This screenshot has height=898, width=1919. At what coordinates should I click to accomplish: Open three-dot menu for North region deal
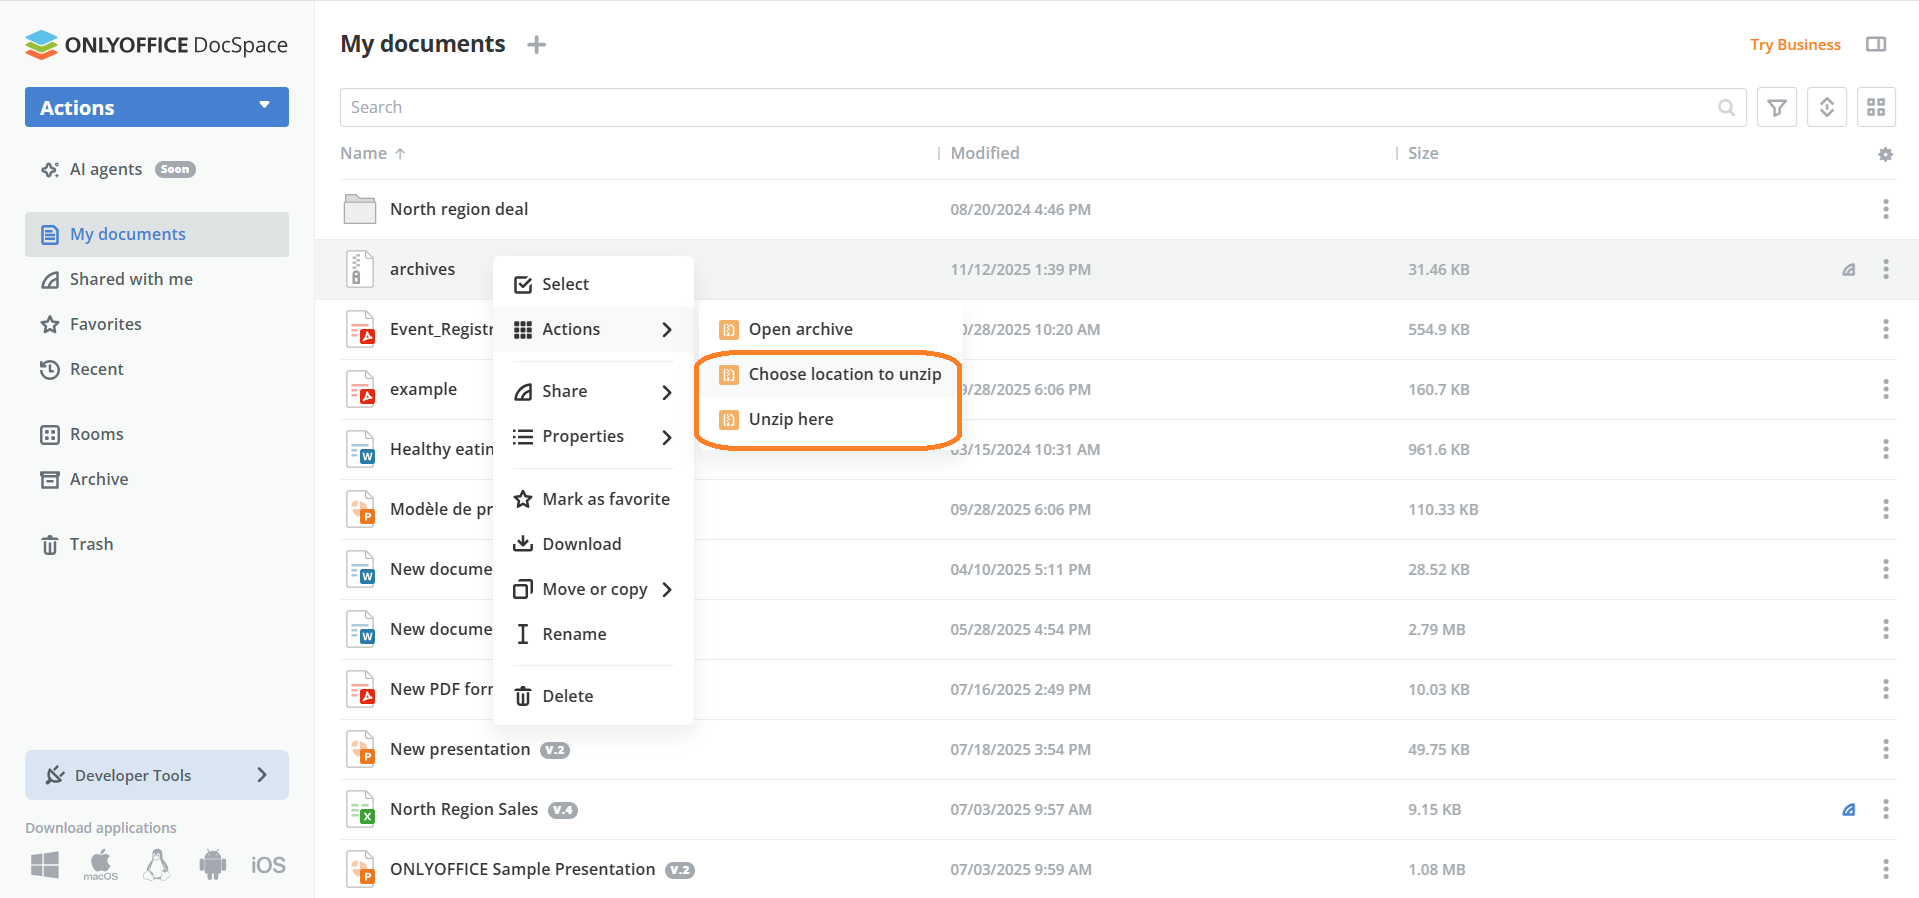click(1885, 209)
